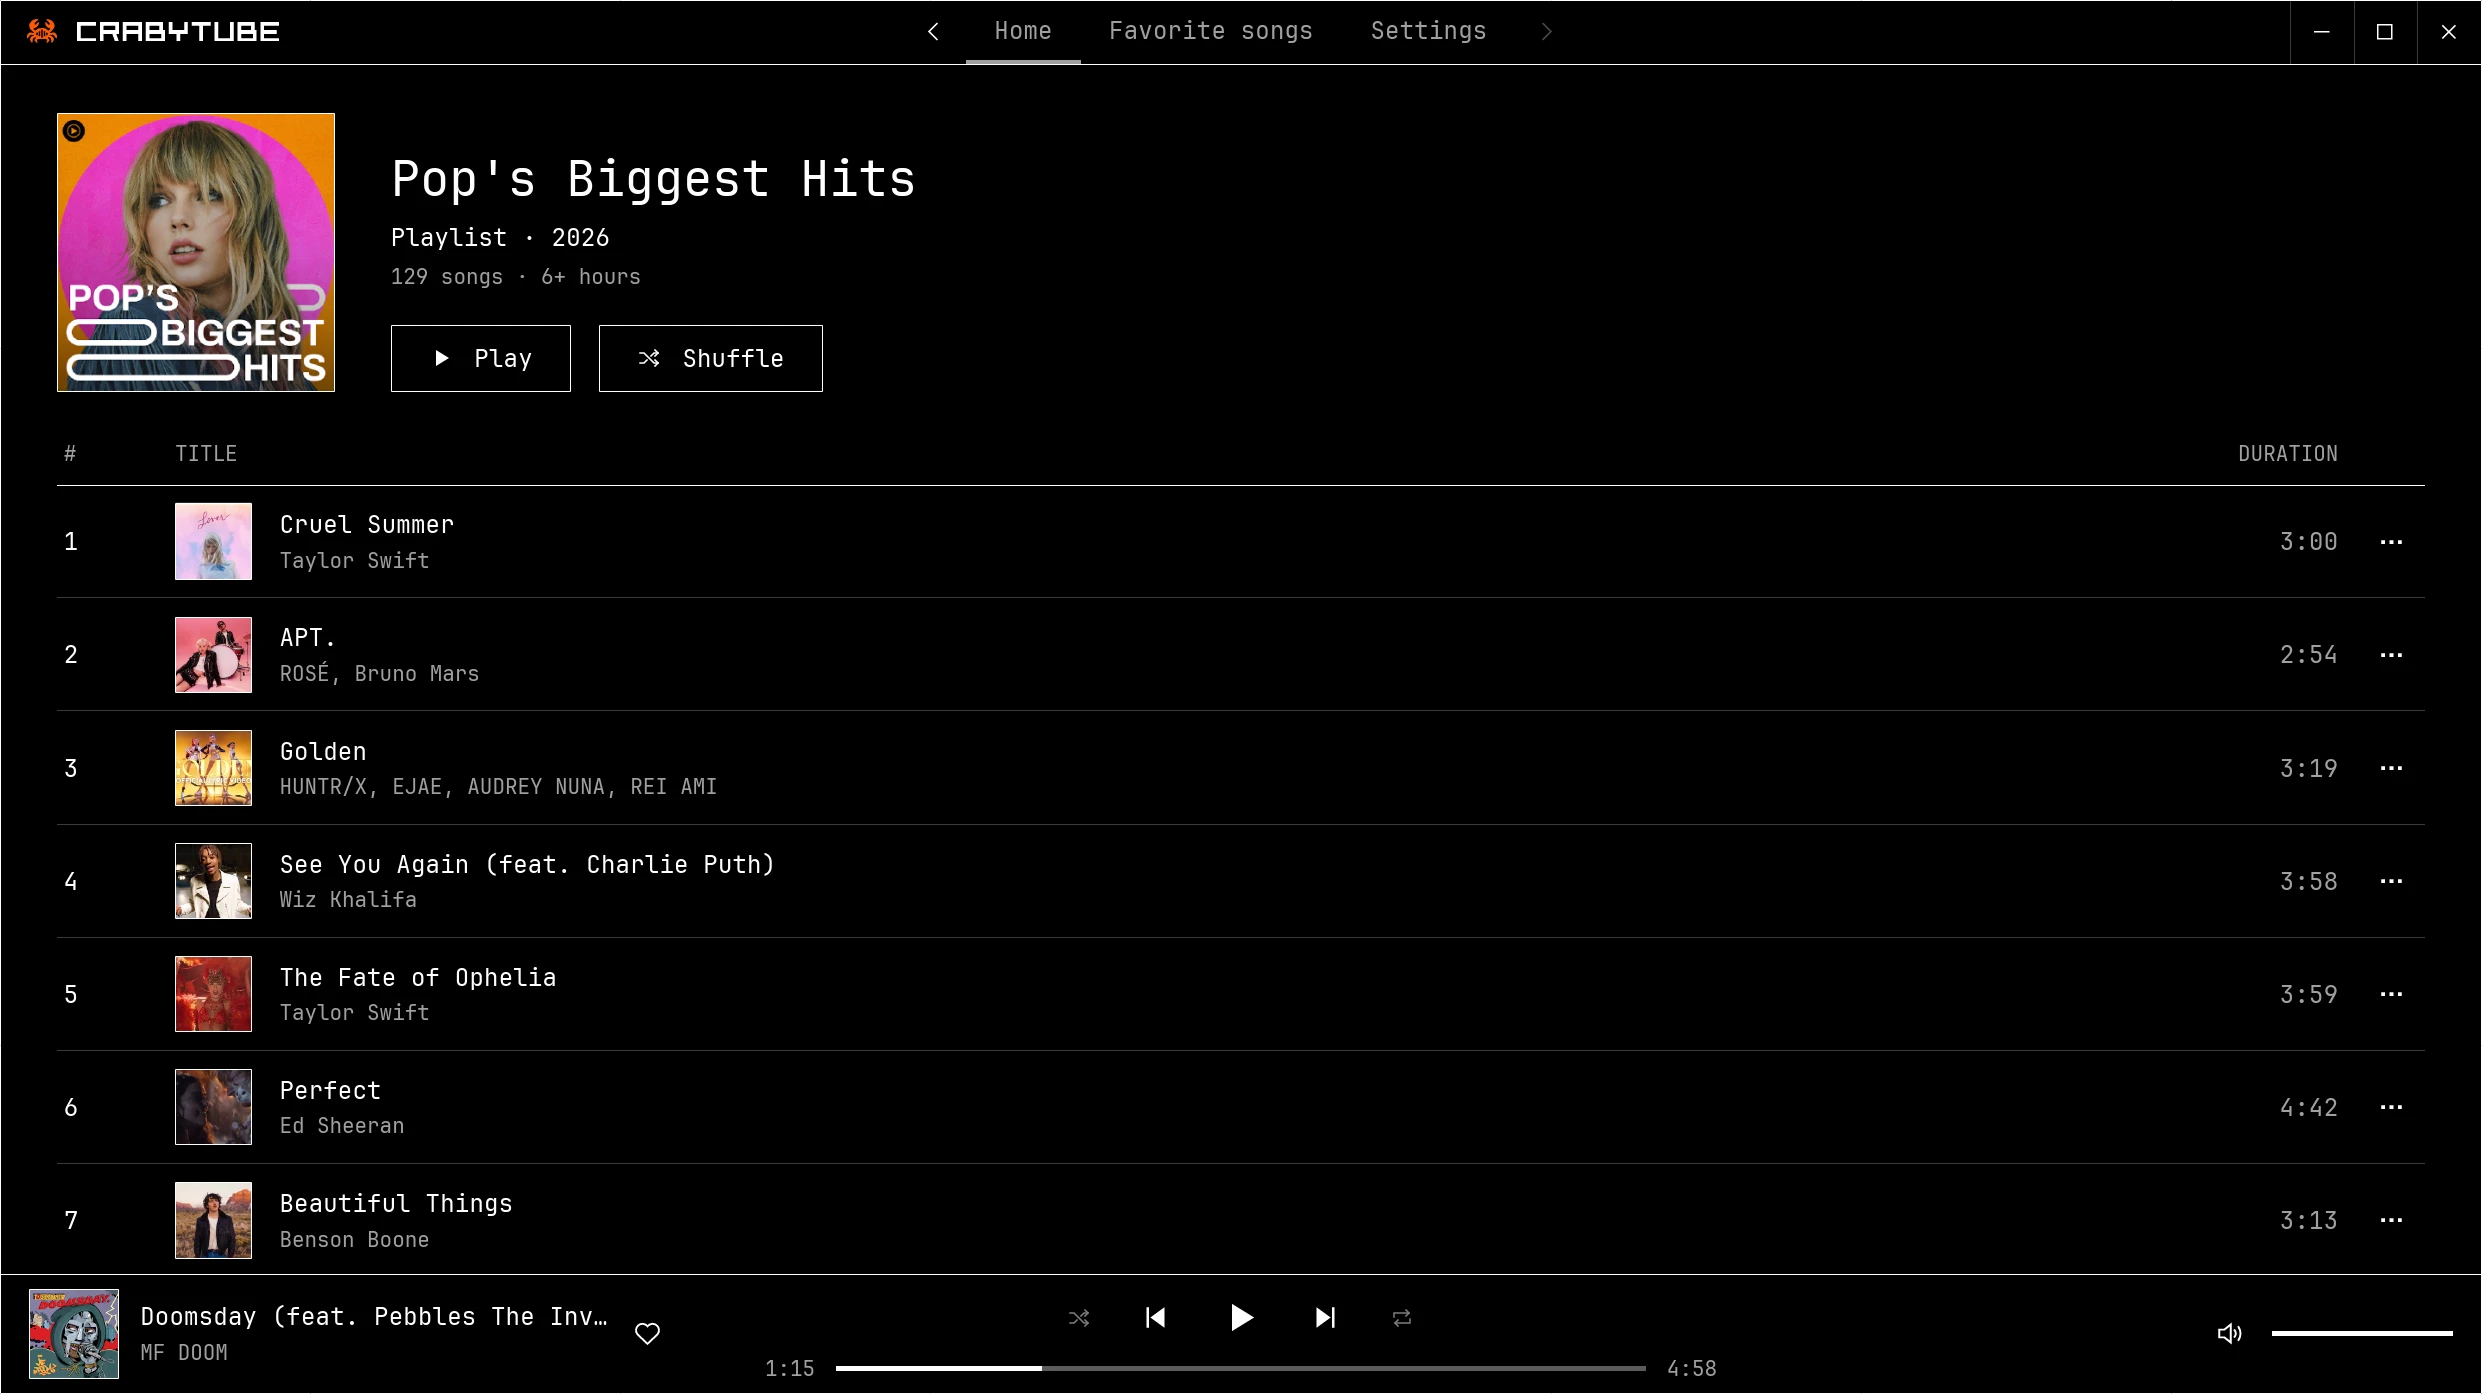Open more options for See You Again
The width and height of the screenshot is (2482, 1394).
2391,881
